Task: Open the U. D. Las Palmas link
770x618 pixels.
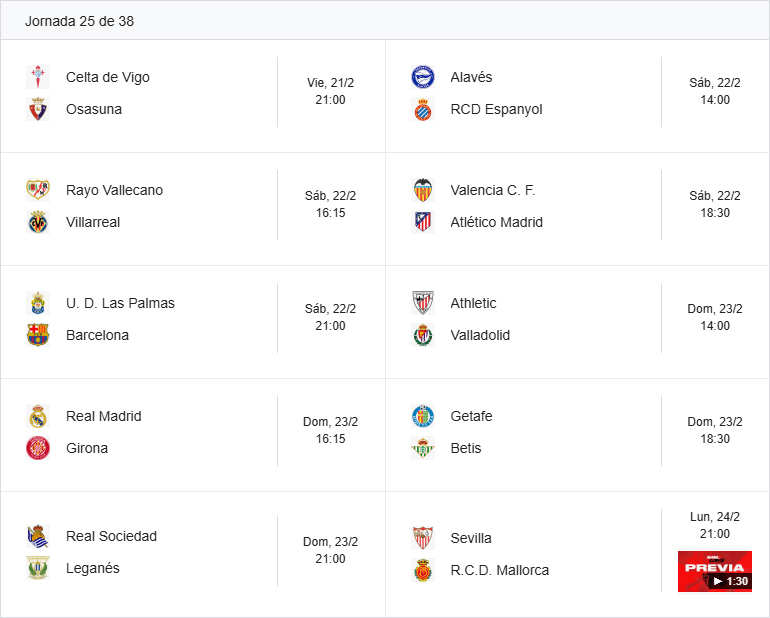Action: click(120, 303)
